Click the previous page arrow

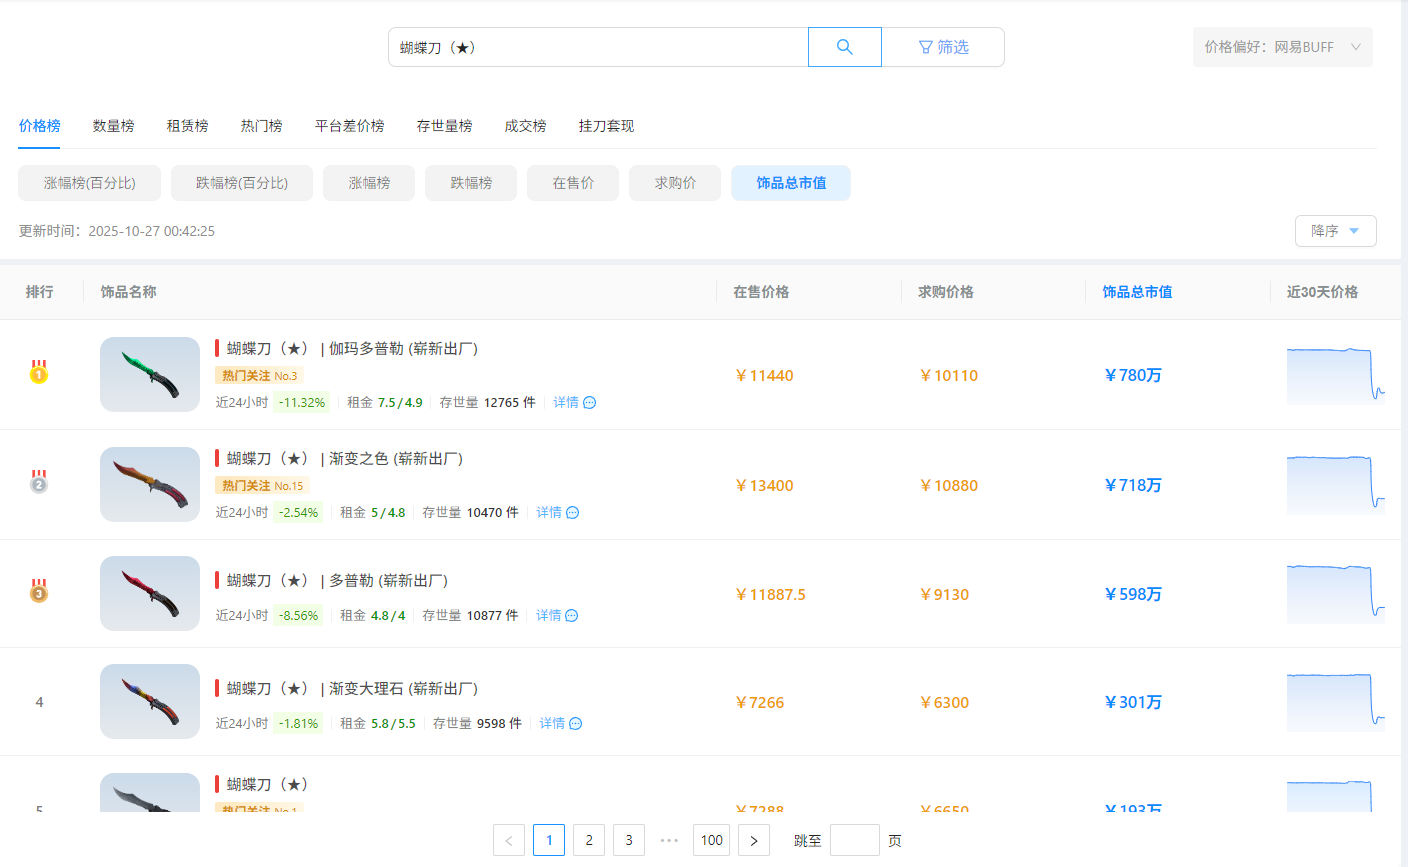pos(508,840)
